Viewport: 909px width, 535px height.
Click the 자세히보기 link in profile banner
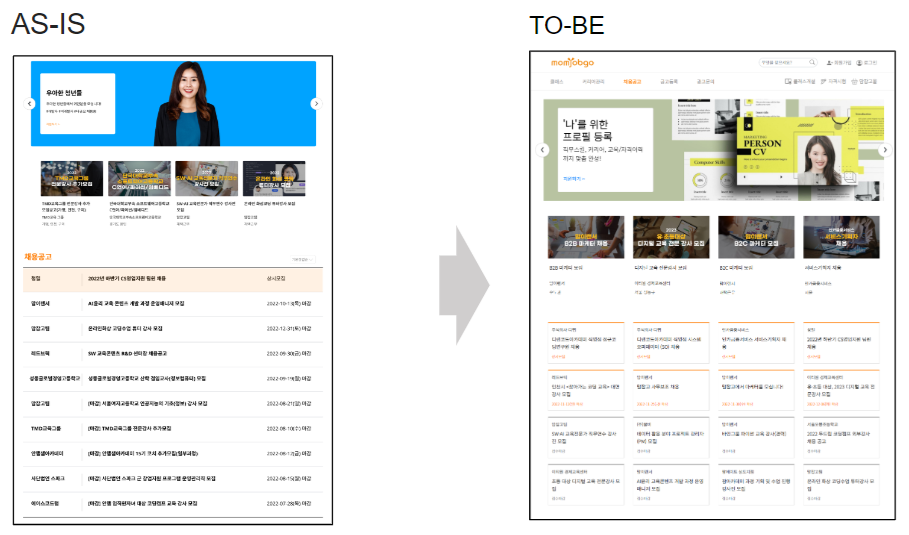click(x=572, y=178)
